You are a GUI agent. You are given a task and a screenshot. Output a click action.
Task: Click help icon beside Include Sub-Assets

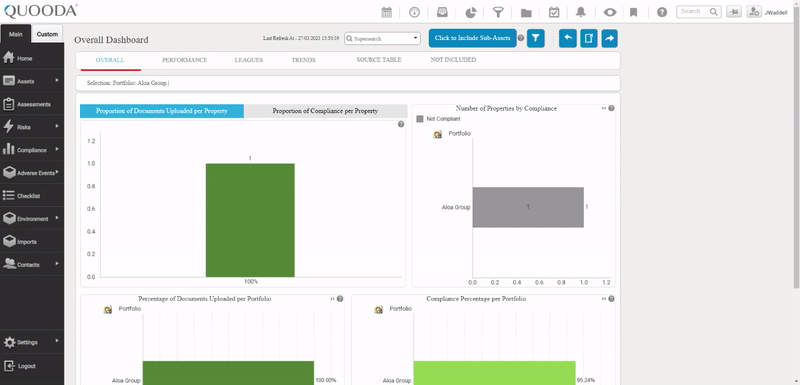(x=521, y=38)
